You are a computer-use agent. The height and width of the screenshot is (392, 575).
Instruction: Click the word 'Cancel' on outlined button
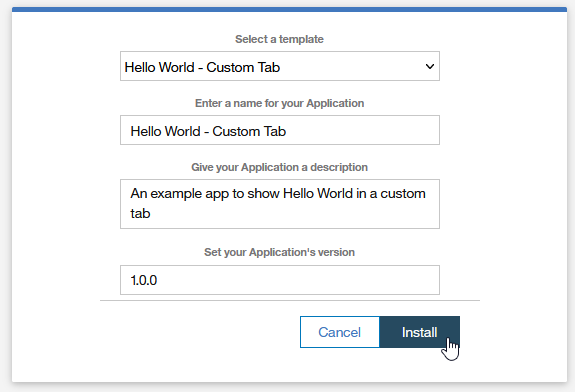(340, 332)
